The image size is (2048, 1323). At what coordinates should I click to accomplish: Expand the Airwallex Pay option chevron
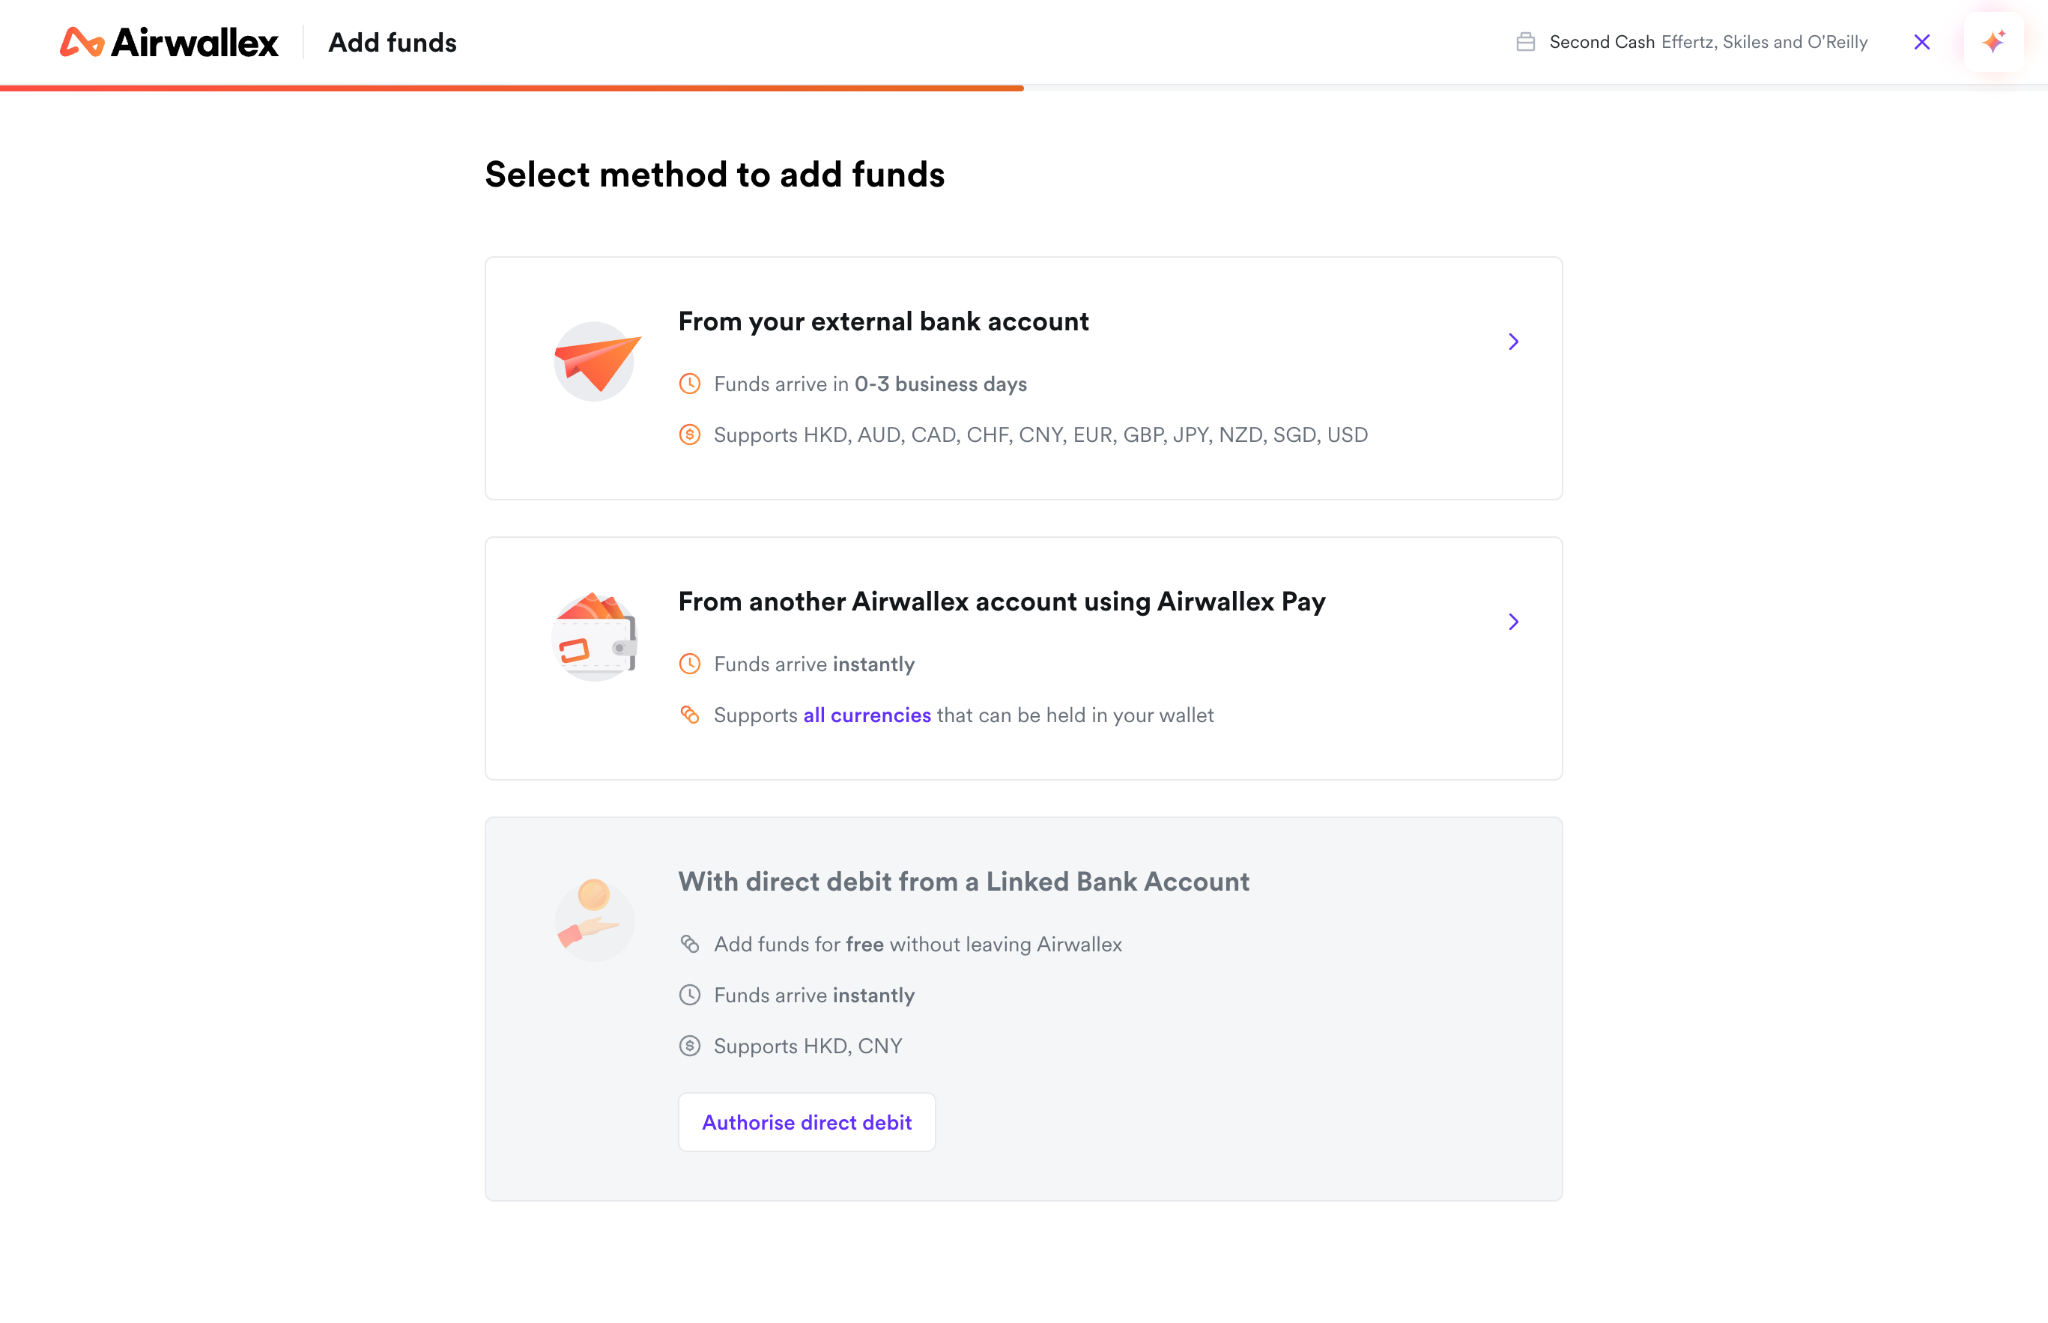(x=1513, y=622)
